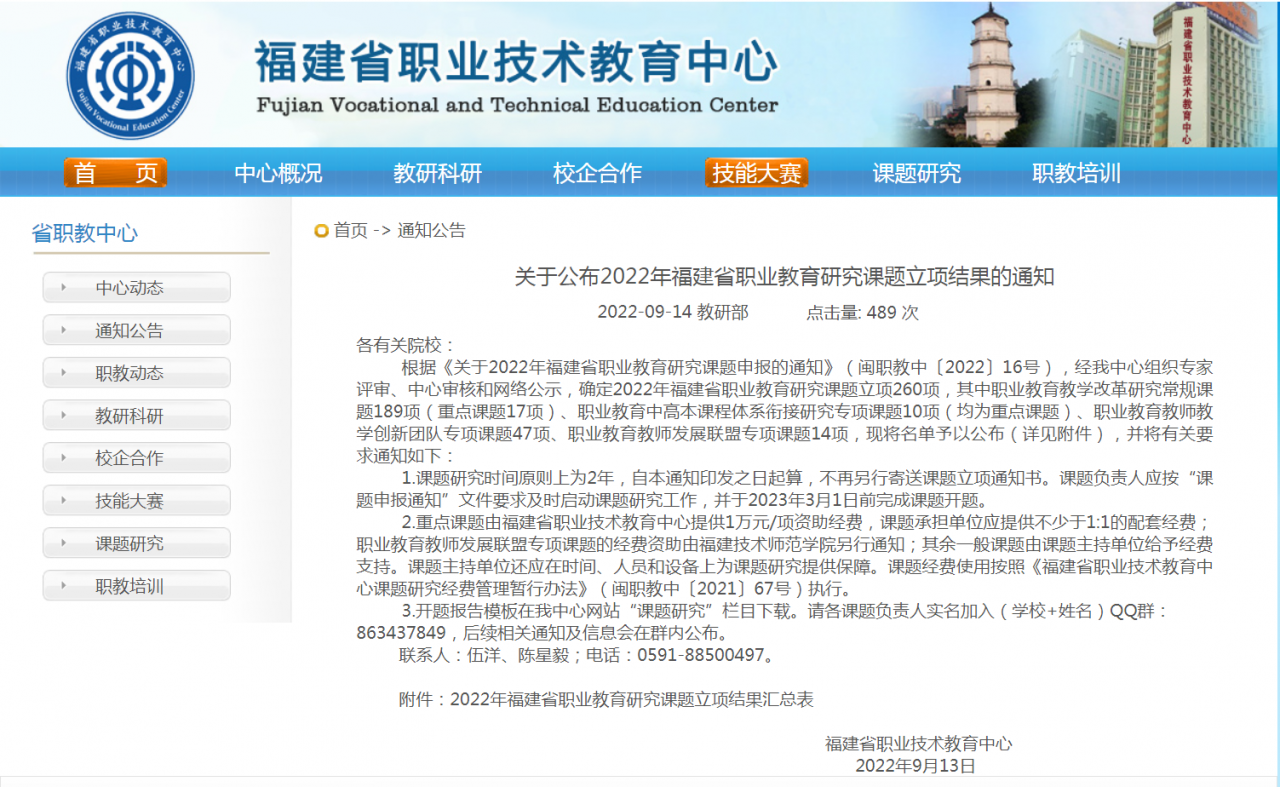
Task: Click the 首页 breadcrumb link
Action: click(350, 231)
